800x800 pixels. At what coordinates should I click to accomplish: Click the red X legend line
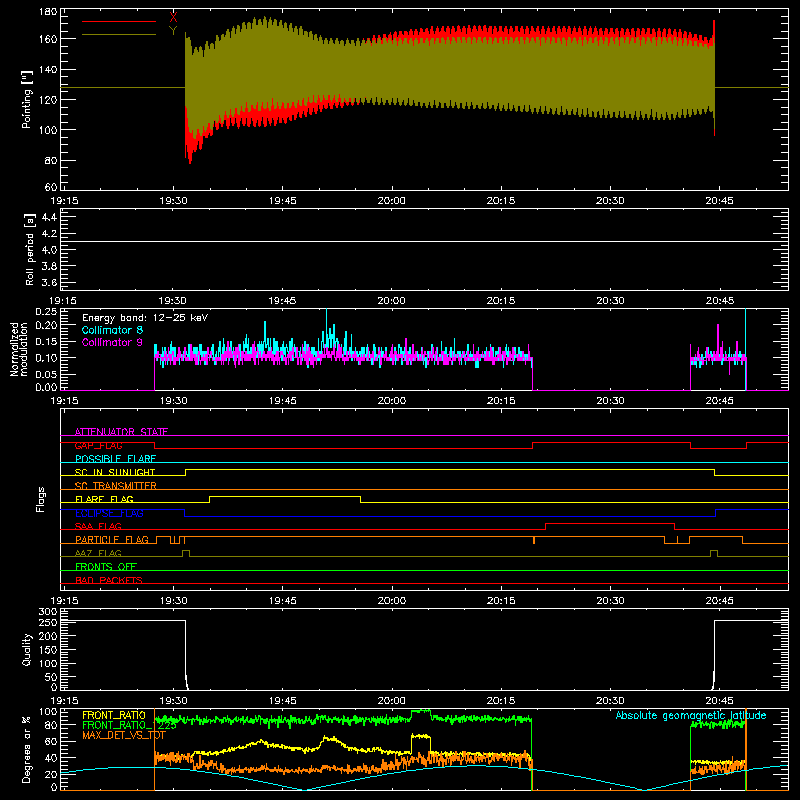coord(119,21)
